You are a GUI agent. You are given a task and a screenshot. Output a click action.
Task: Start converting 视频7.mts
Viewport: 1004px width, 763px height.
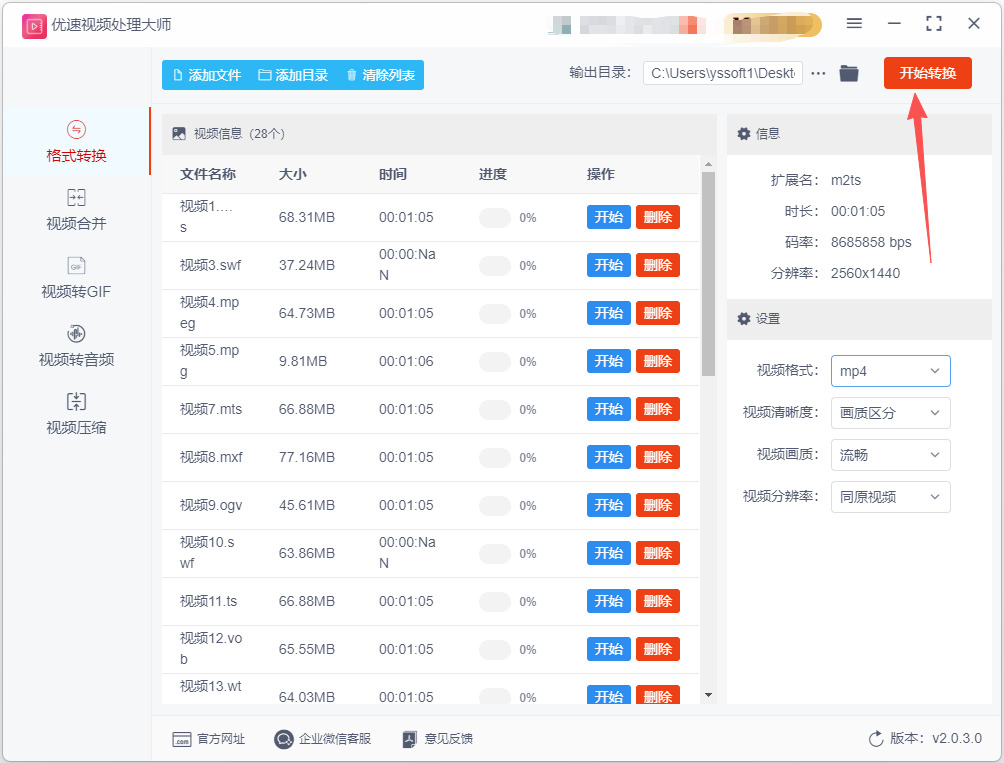pyautogui.click(x=608, y=409)
